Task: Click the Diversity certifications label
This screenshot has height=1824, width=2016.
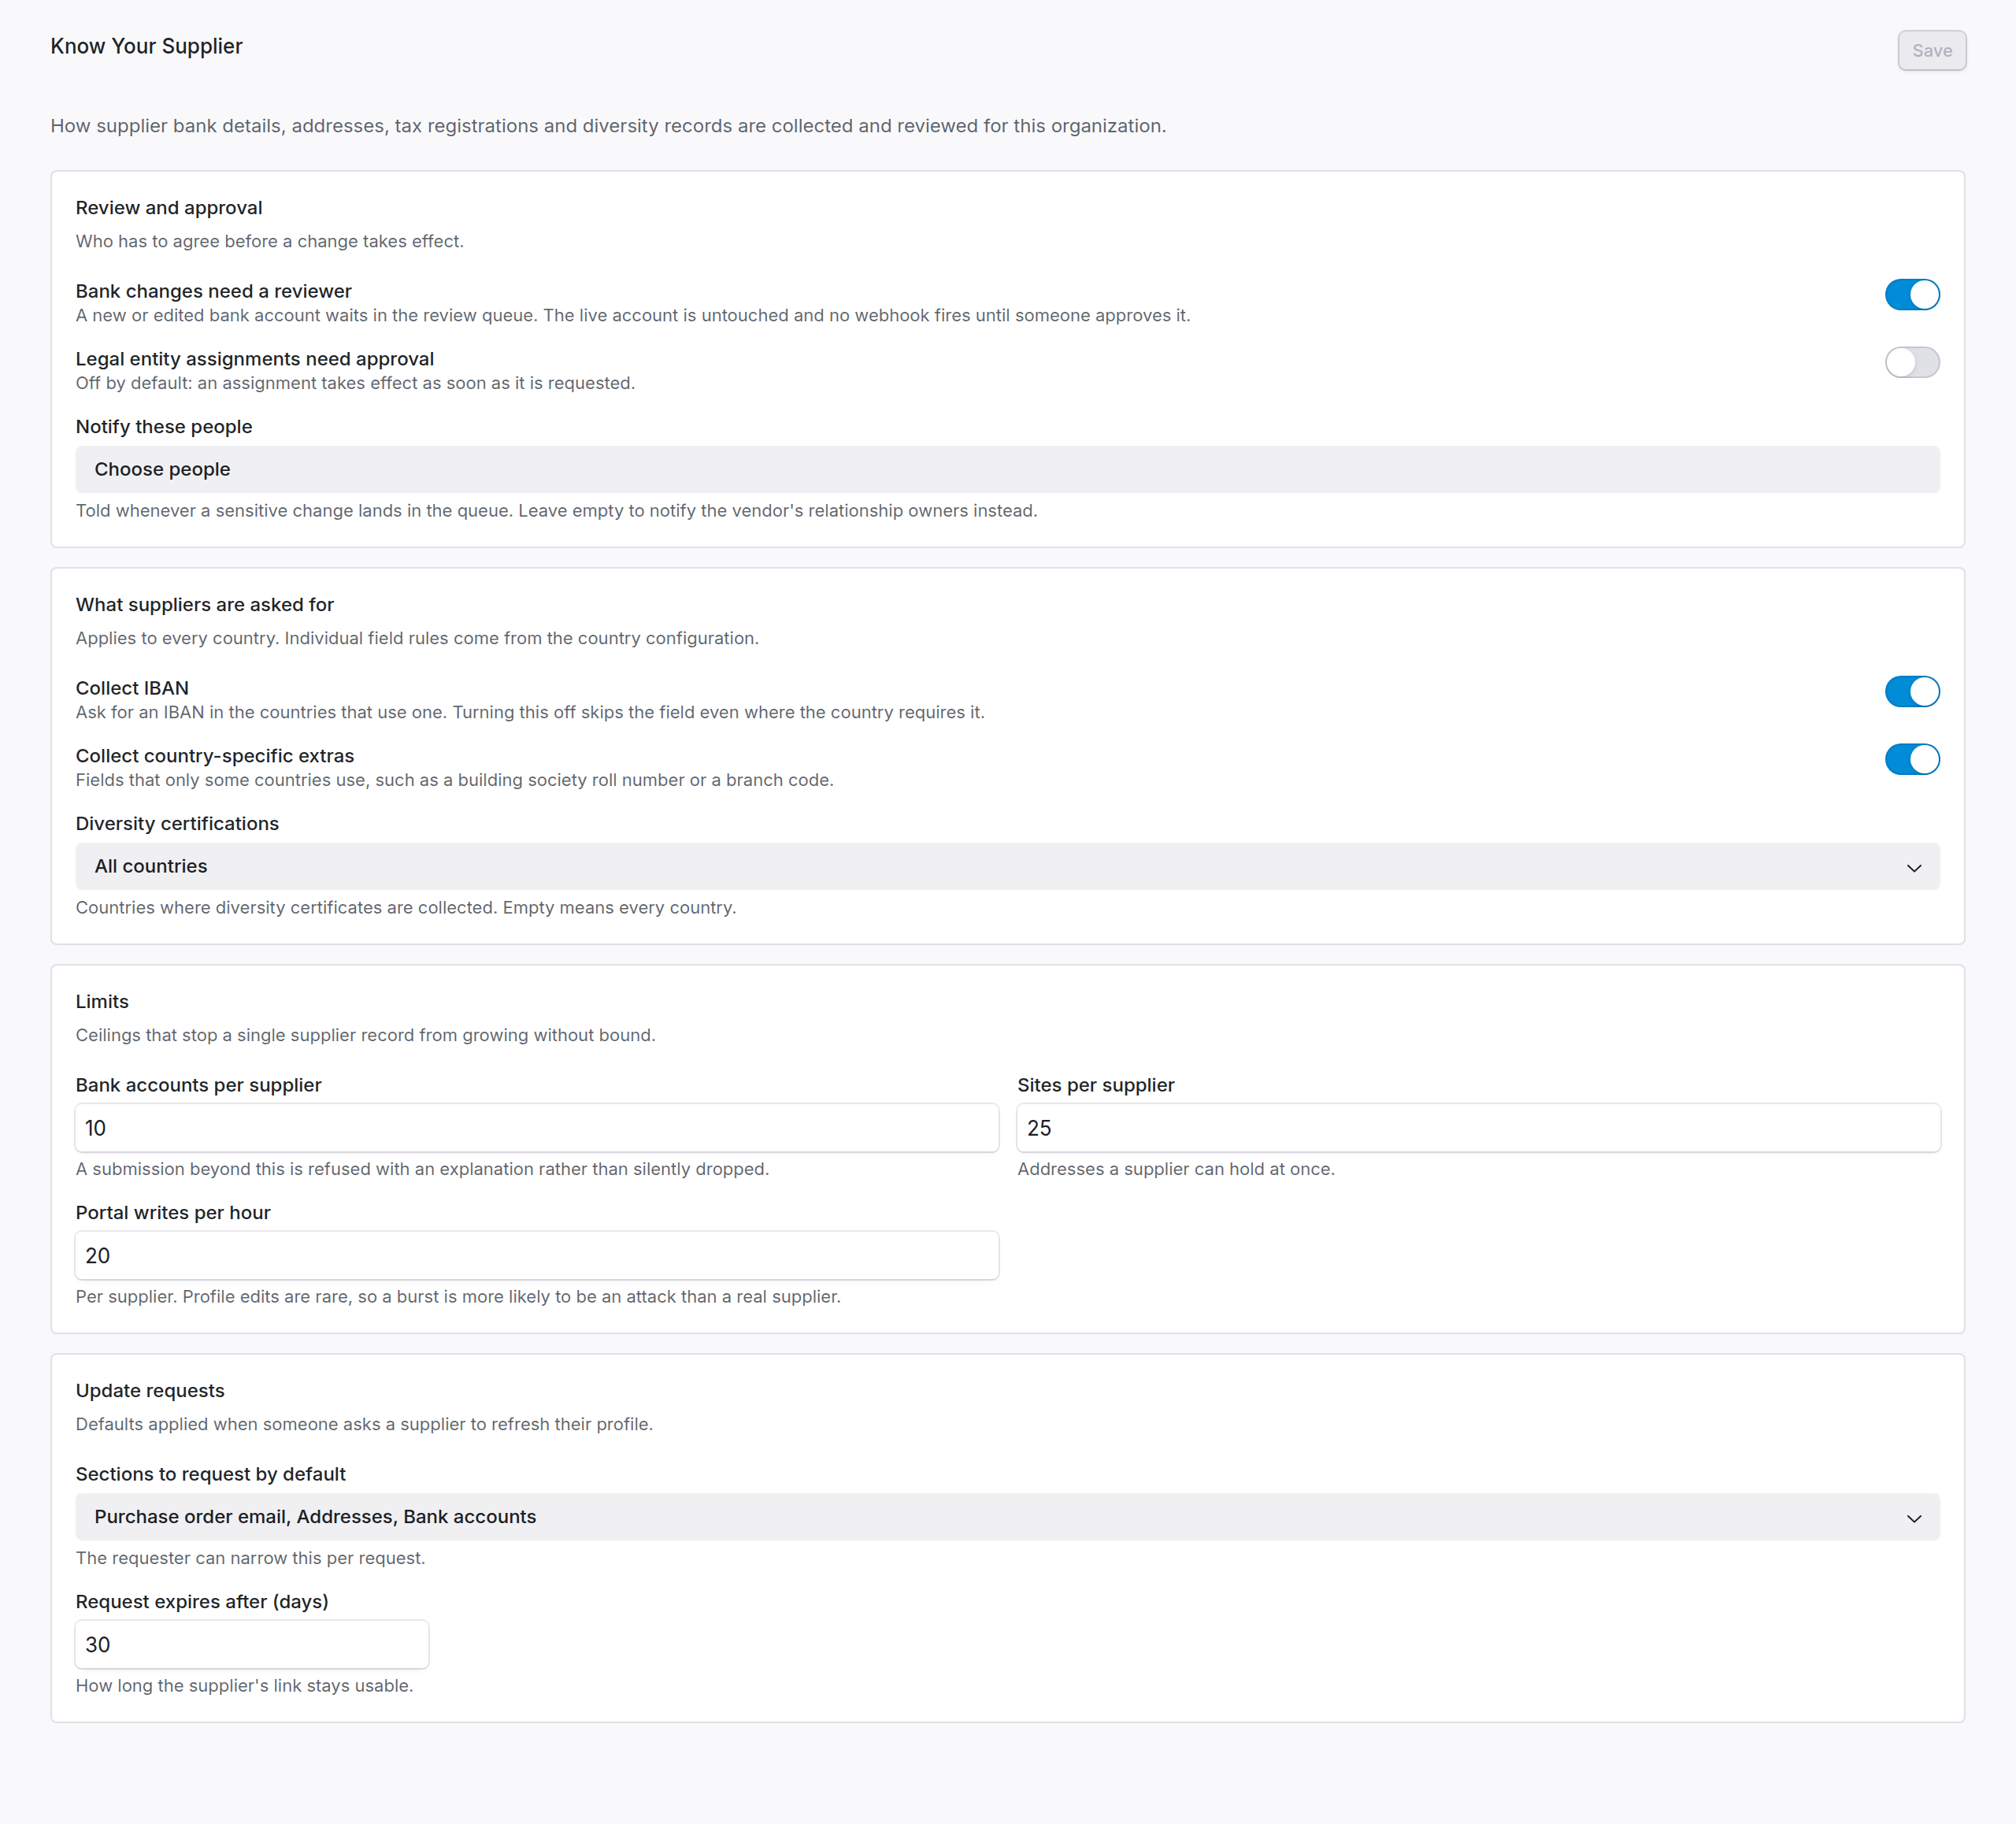Action: coord(177,824)
